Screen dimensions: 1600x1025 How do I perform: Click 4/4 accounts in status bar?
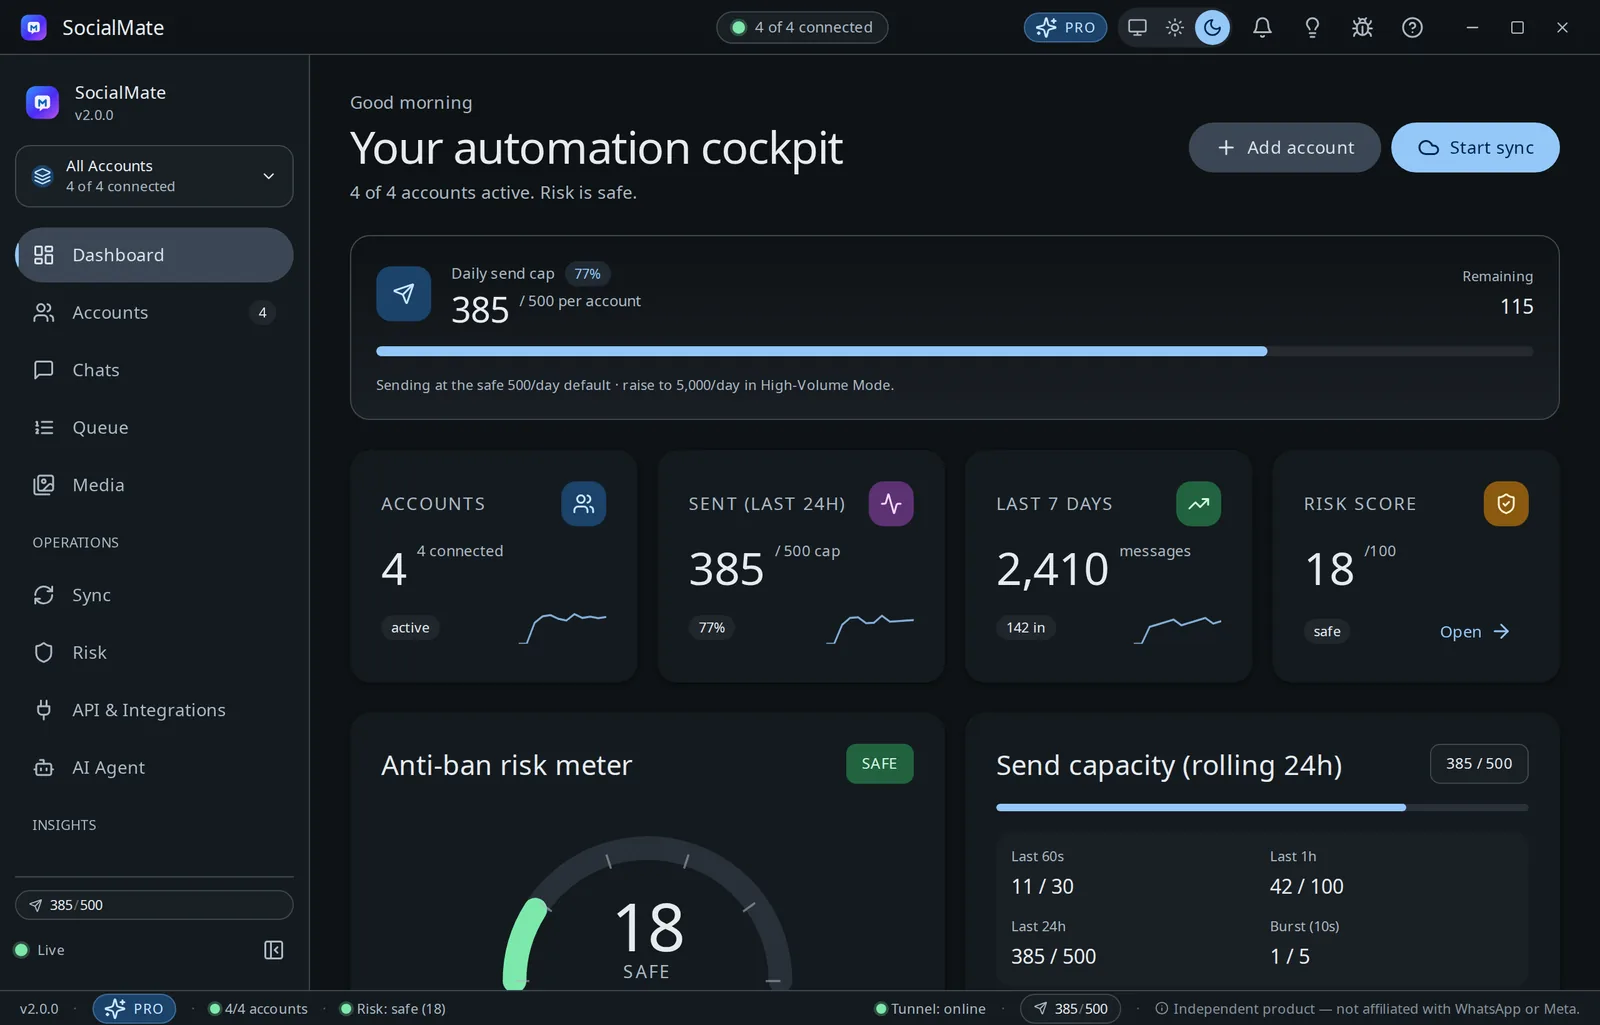pyautogui.click(x=258, y=1008)
